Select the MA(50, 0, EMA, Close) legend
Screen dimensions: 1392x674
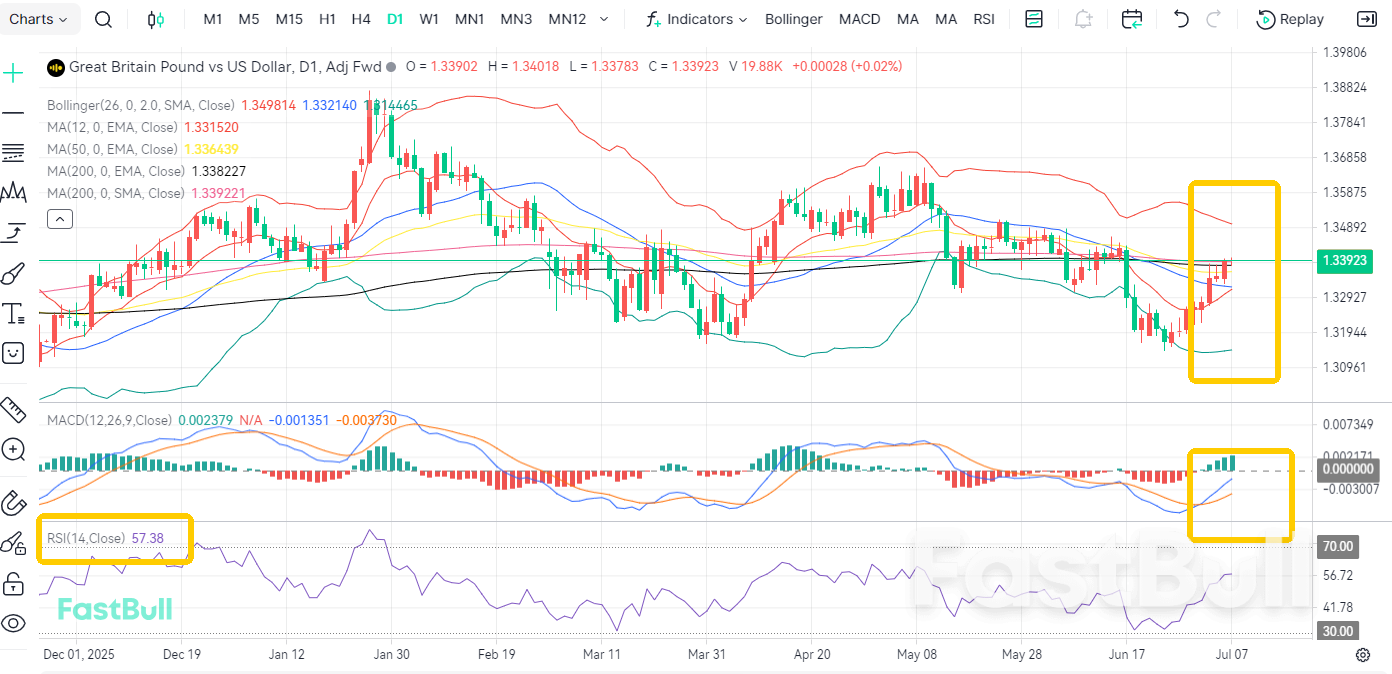[x=112, y=149]
